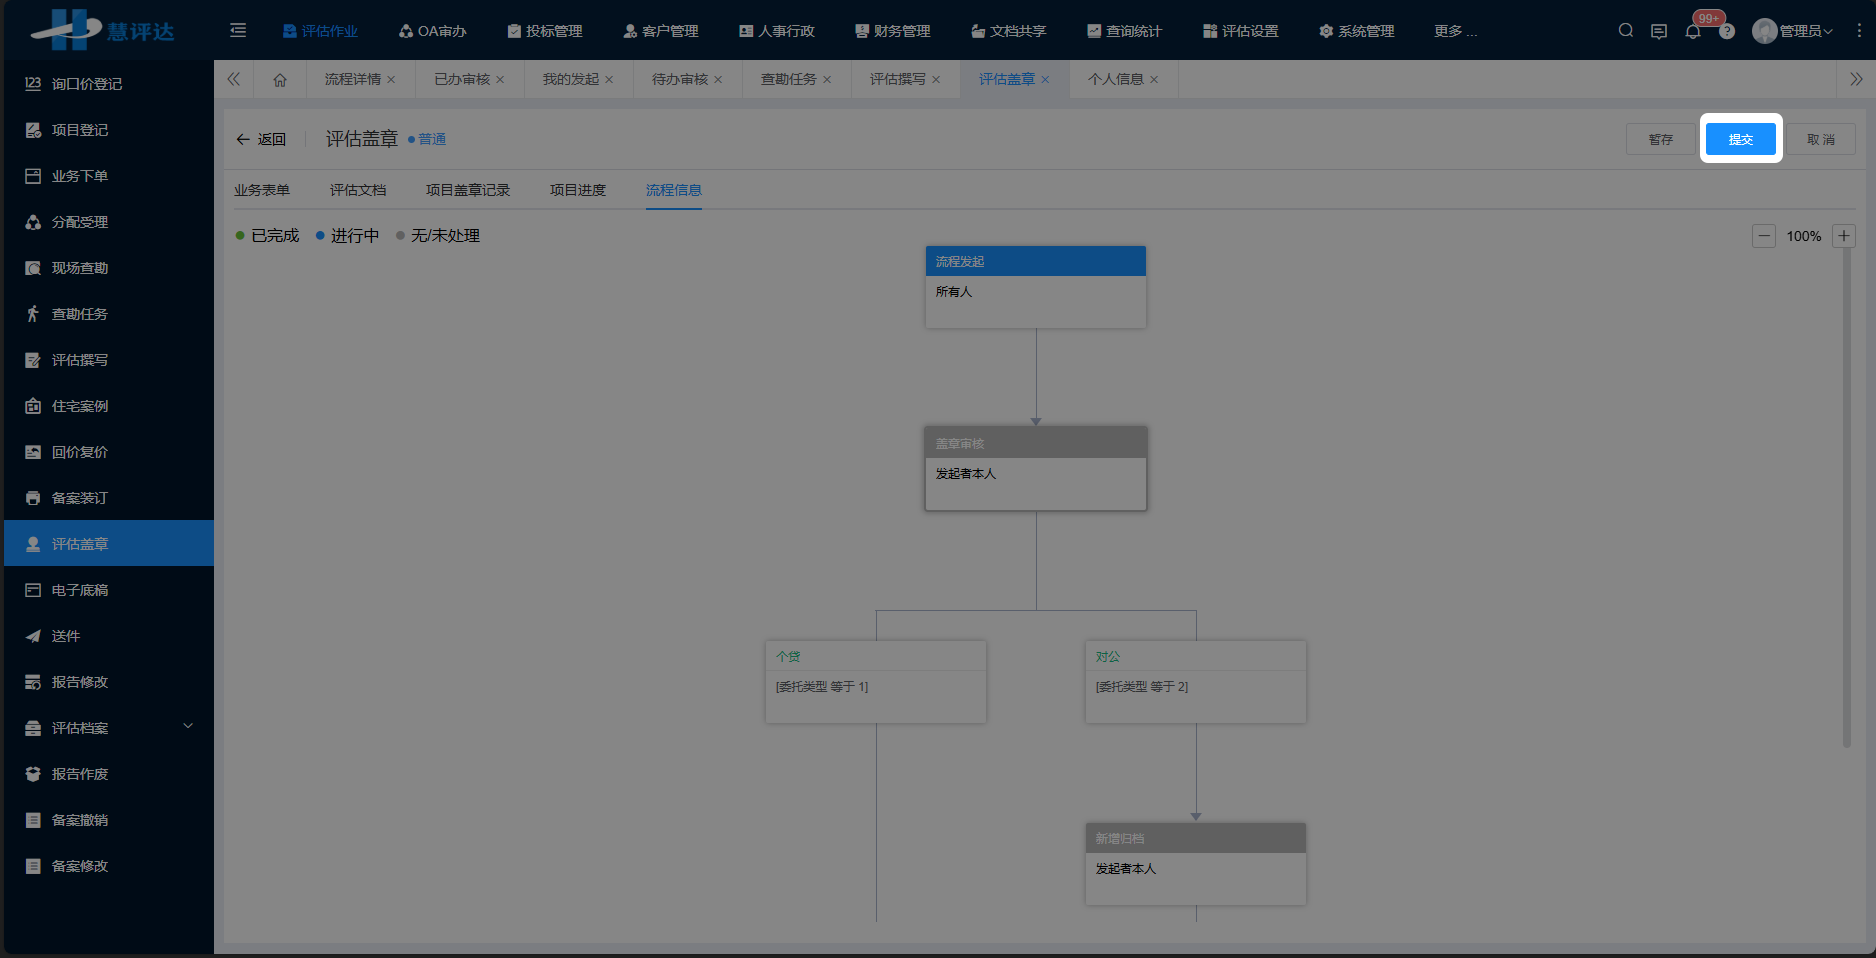
Task: Open the notifications bell icon
Action: (1693, 32)
